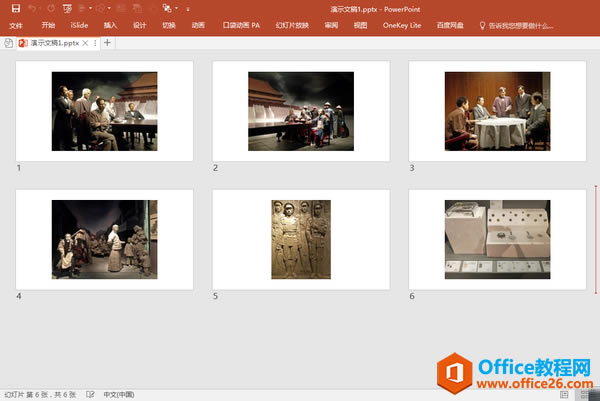Select slide 3 thumbnail with round table
This screenshot has height=401, width=600.
tap(497, 111)
